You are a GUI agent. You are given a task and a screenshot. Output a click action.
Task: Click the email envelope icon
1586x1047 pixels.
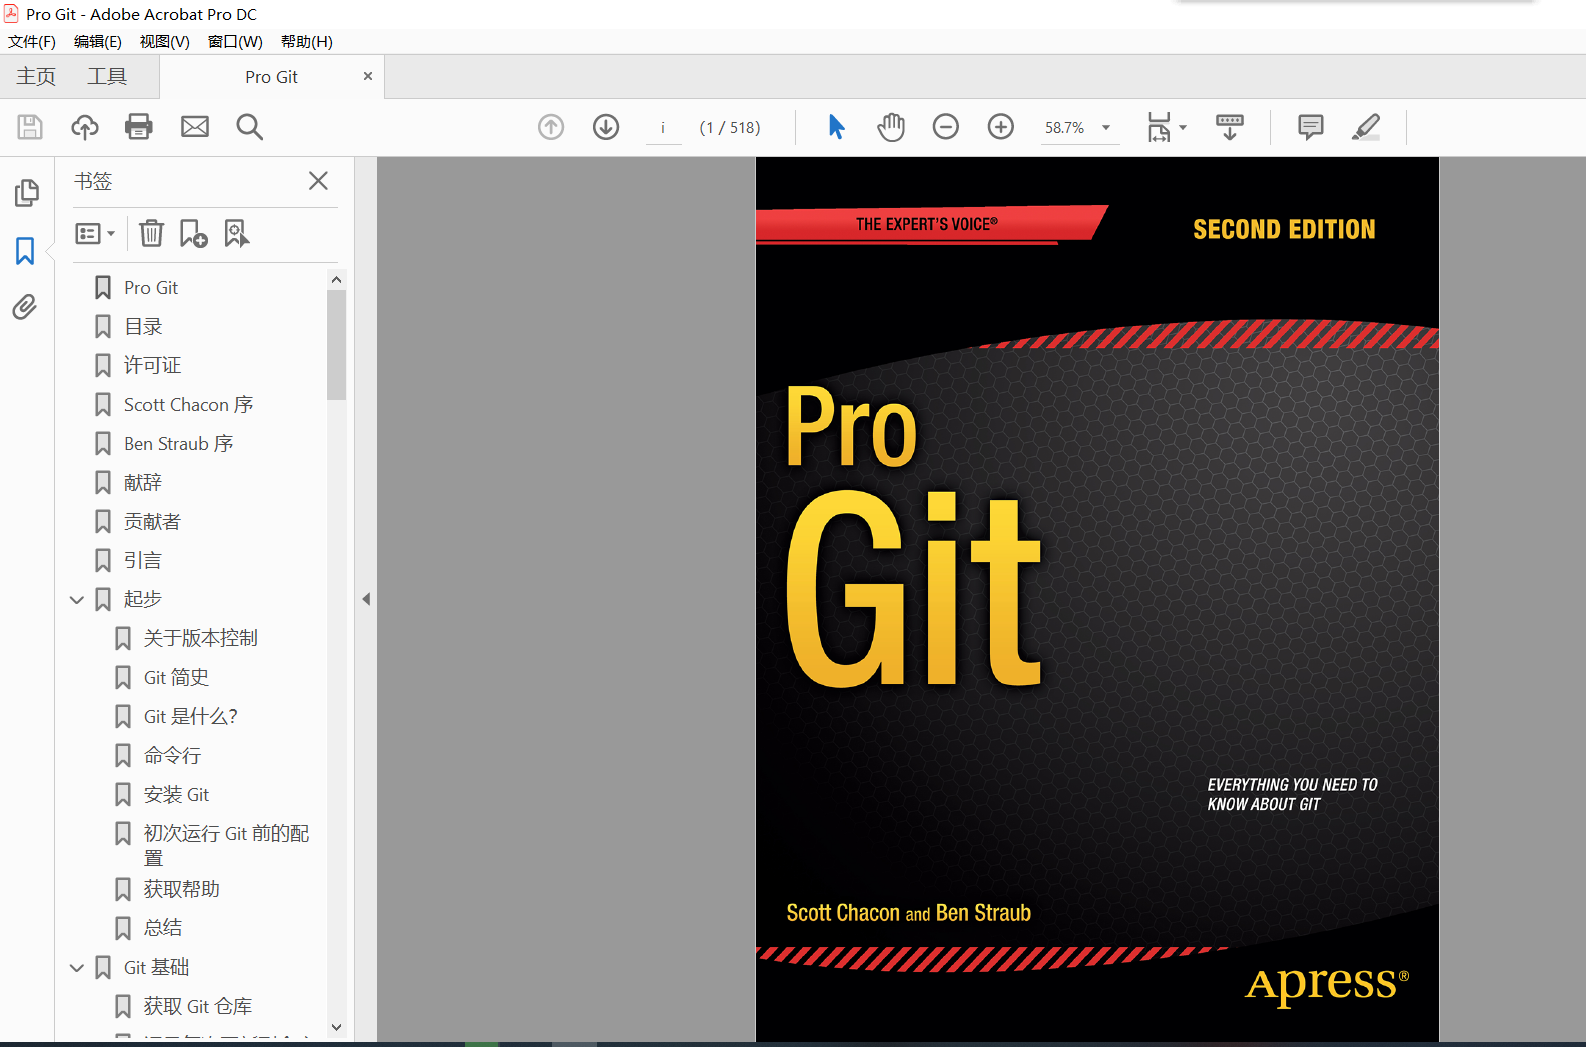(195, 127)
